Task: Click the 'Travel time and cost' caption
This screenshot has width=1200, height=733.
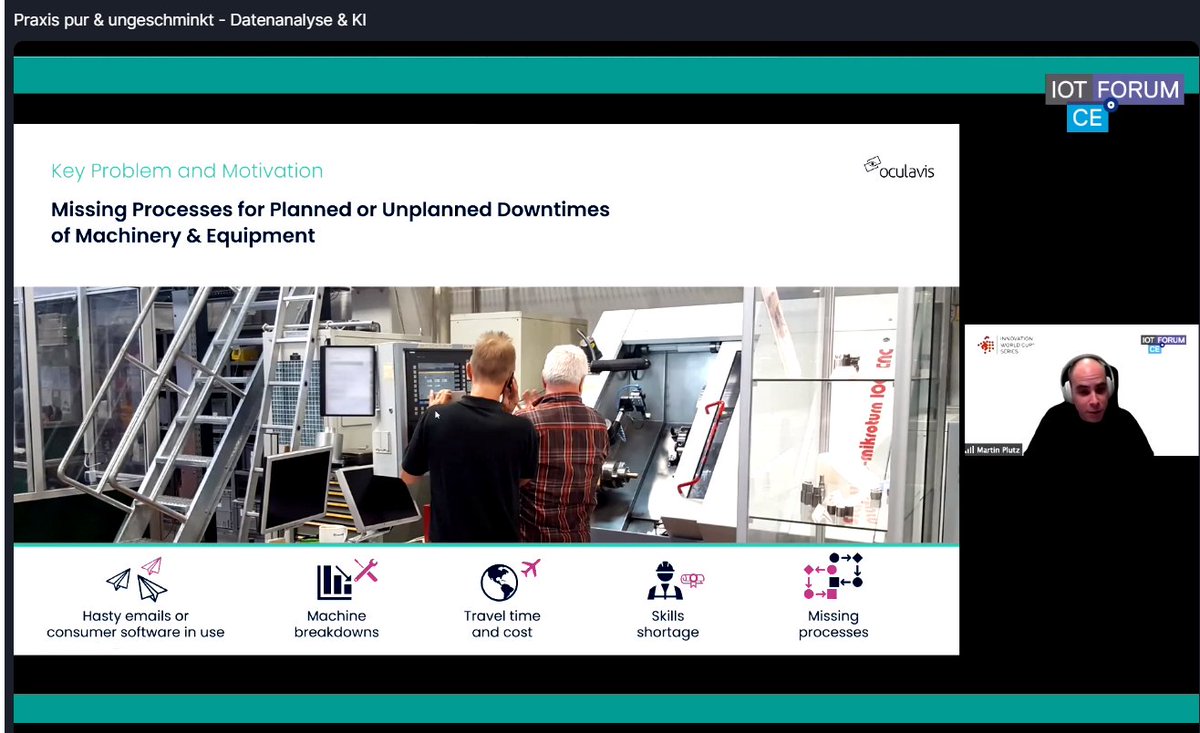Action: (502, 624)
